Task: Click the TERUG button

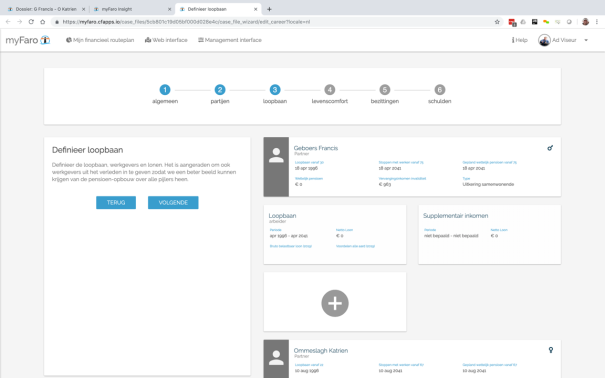Action: coord(116,202)
